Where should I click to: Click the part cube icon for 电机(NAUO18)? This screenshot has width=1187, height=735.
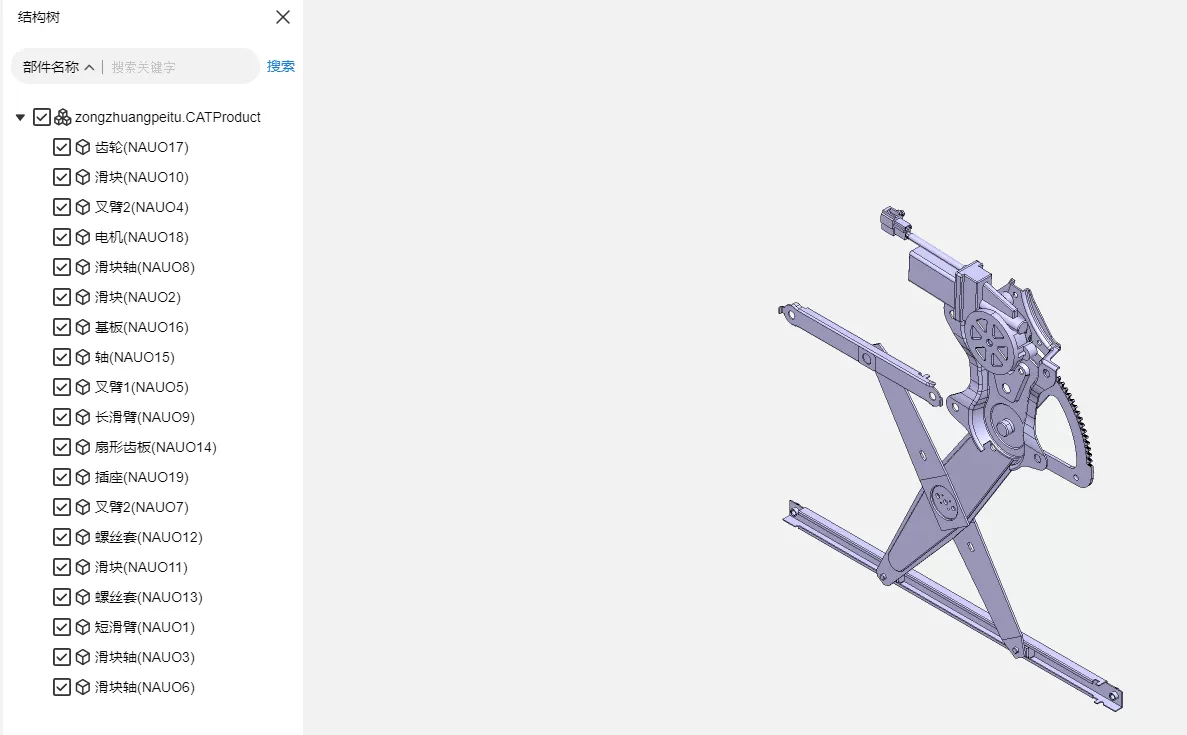pos(83,237)
